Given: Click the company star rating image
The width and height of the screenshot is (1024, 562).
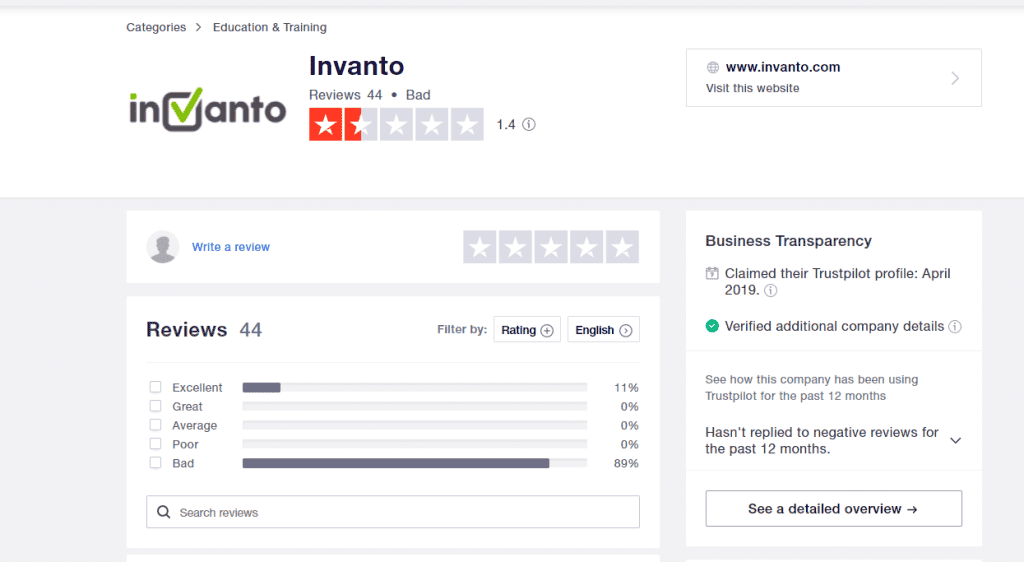Looking at the screenshot, I should (x=396, y=124).
